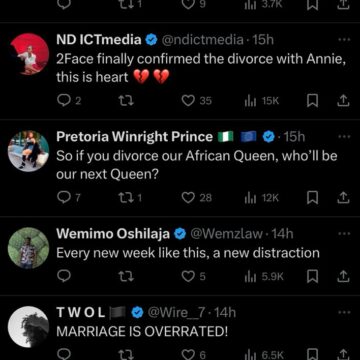
Task: Reply to ND ICTmedia's divorce tweet
Action: coord(69,101)
